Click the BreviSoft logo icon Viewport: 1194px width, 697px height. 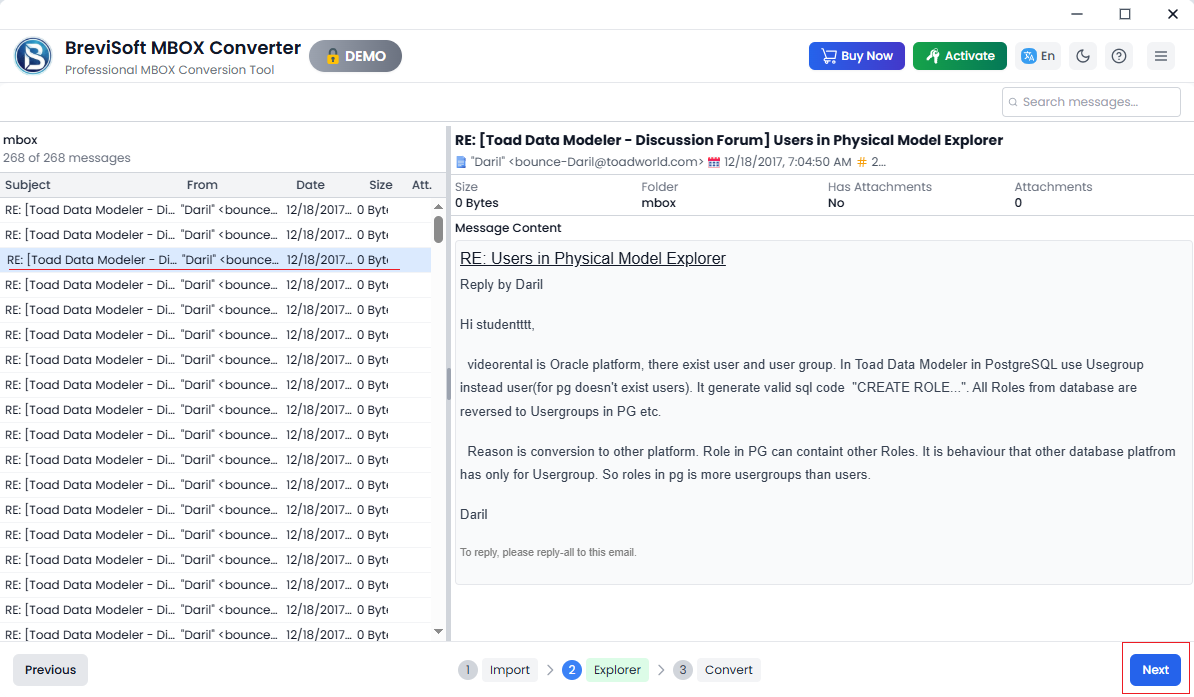(34, 56)
